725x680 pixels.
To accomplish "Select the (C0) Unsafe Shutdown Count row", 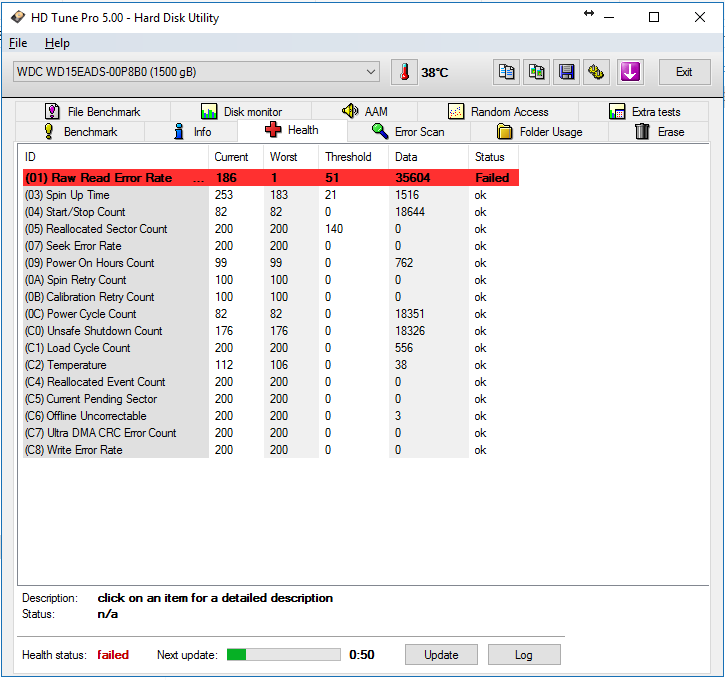I will (271, 331).
